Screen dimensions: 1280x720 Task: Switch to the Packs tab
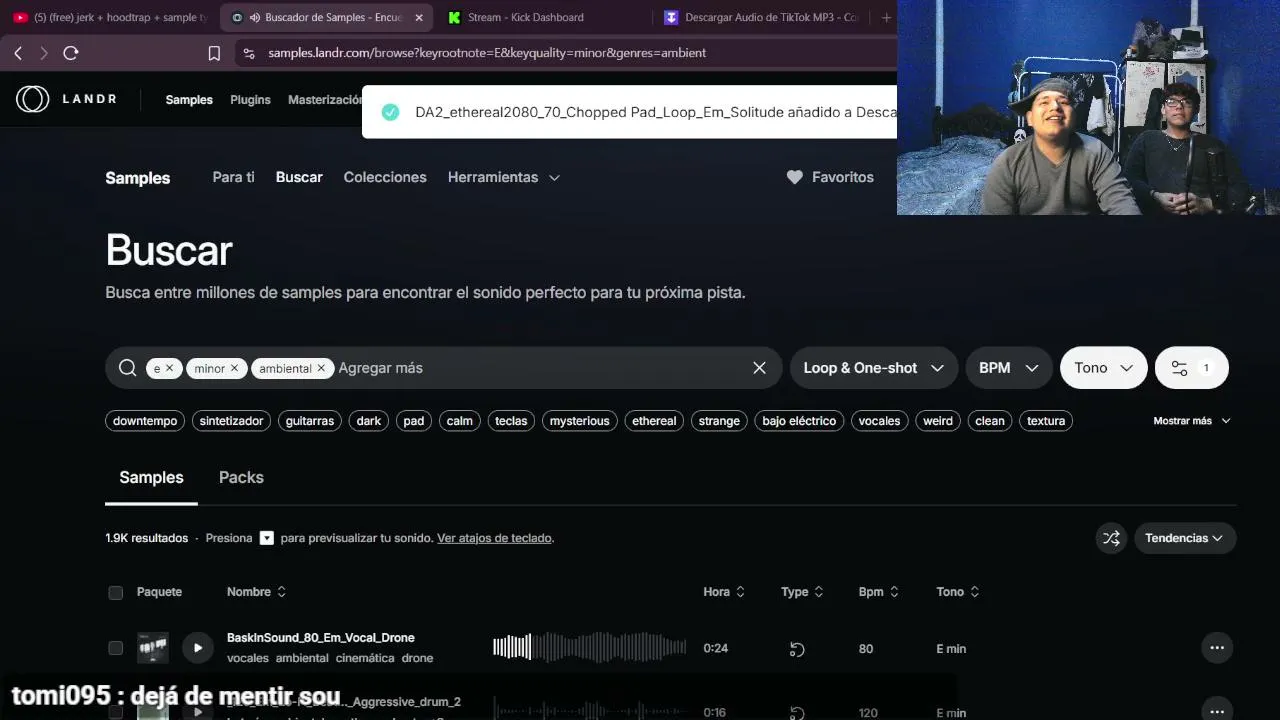[x=241, y=477]
